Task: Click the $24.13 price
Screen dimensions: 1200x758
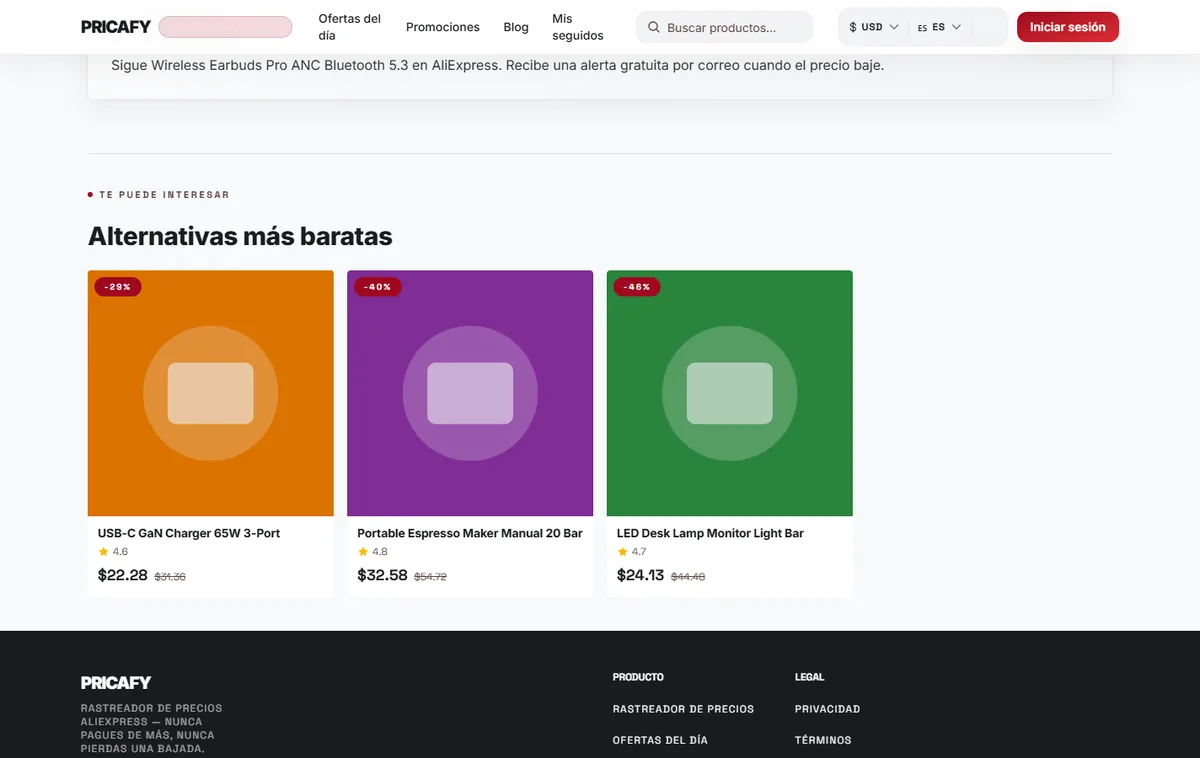Action: point(641,575)
